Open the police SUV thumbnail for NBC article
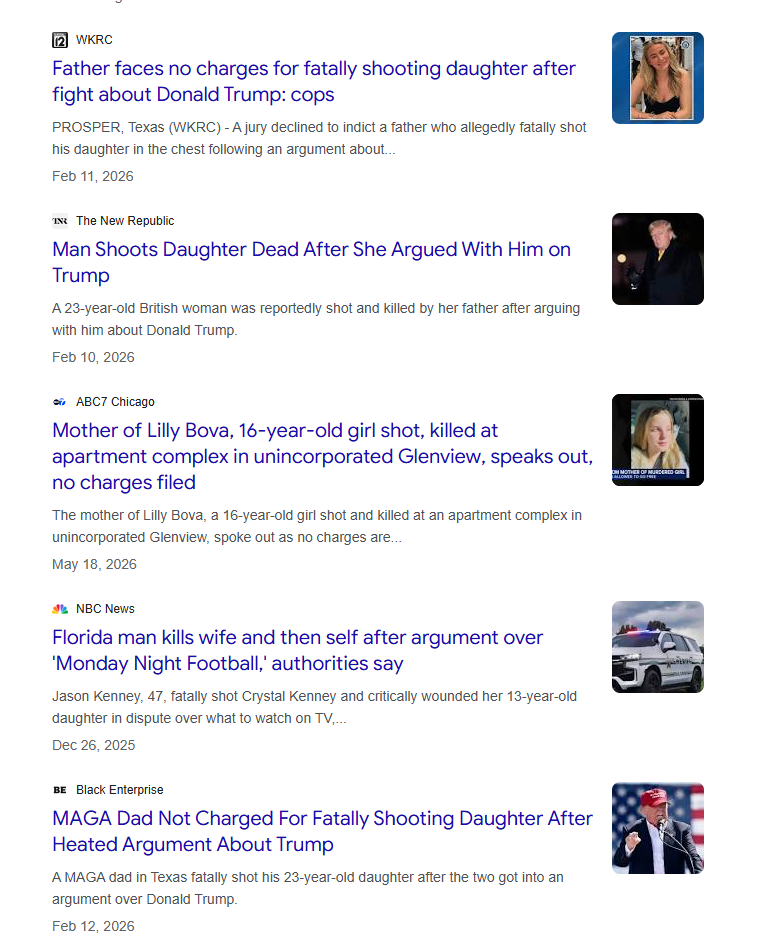 pyautogui.click(x=658, y=647)
